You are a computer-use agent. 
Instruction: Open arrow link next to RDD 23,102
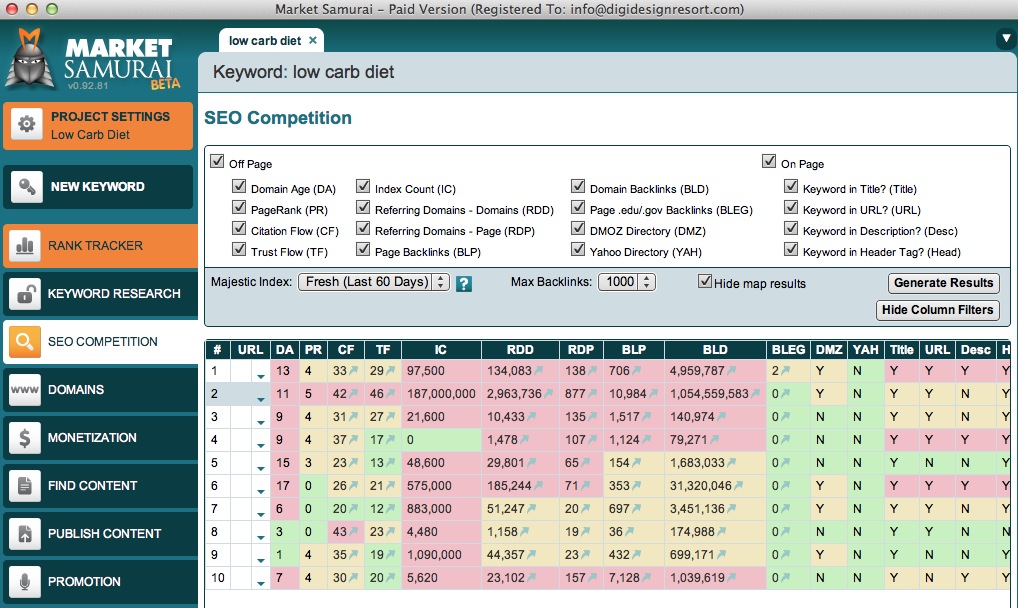click(532, 577)
